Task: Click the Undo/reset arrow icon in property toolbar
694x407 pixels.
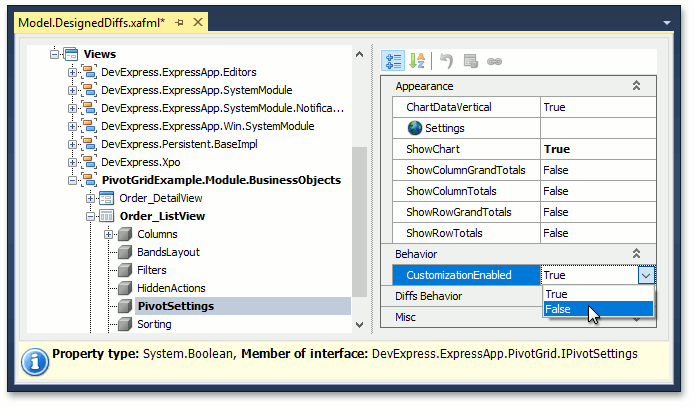Action: [x=446, y=61]
